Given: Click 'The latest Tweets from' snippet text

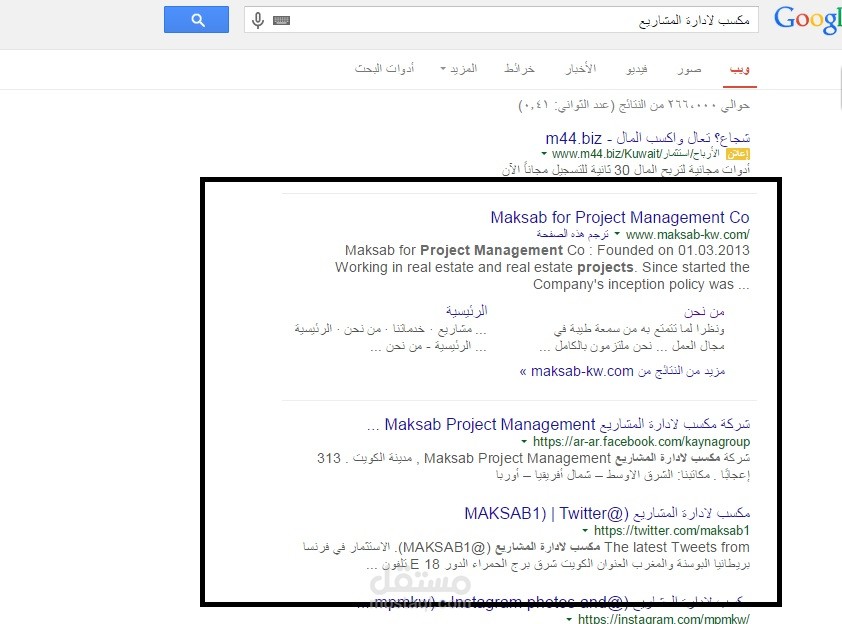Looking at the screenshot, I should click(x=677, y=547).
